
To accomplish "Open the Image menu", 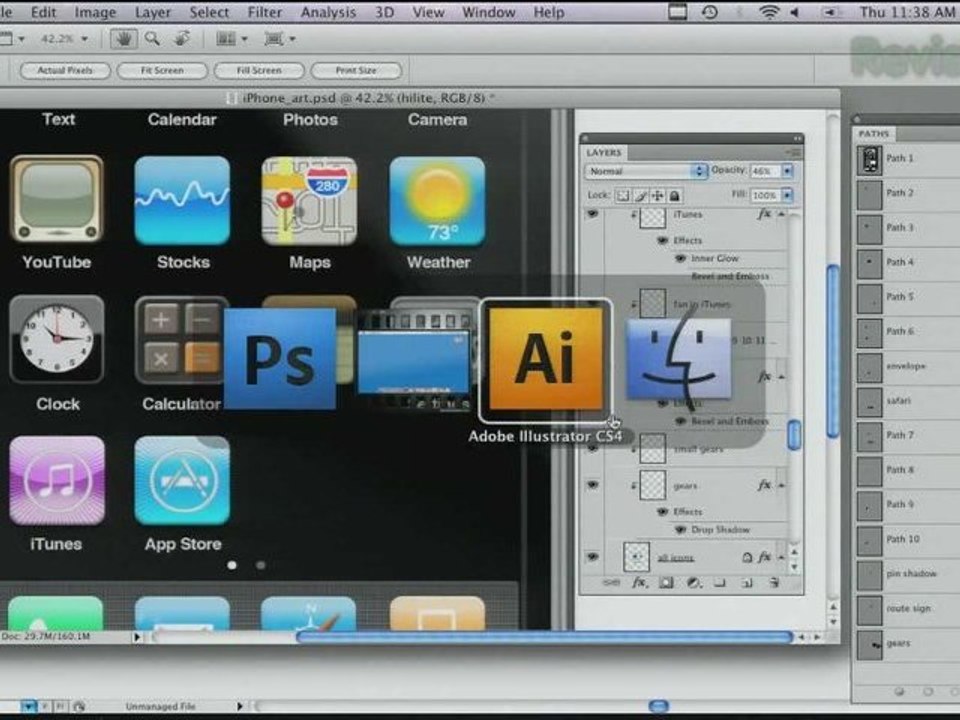I will [95, 12].
